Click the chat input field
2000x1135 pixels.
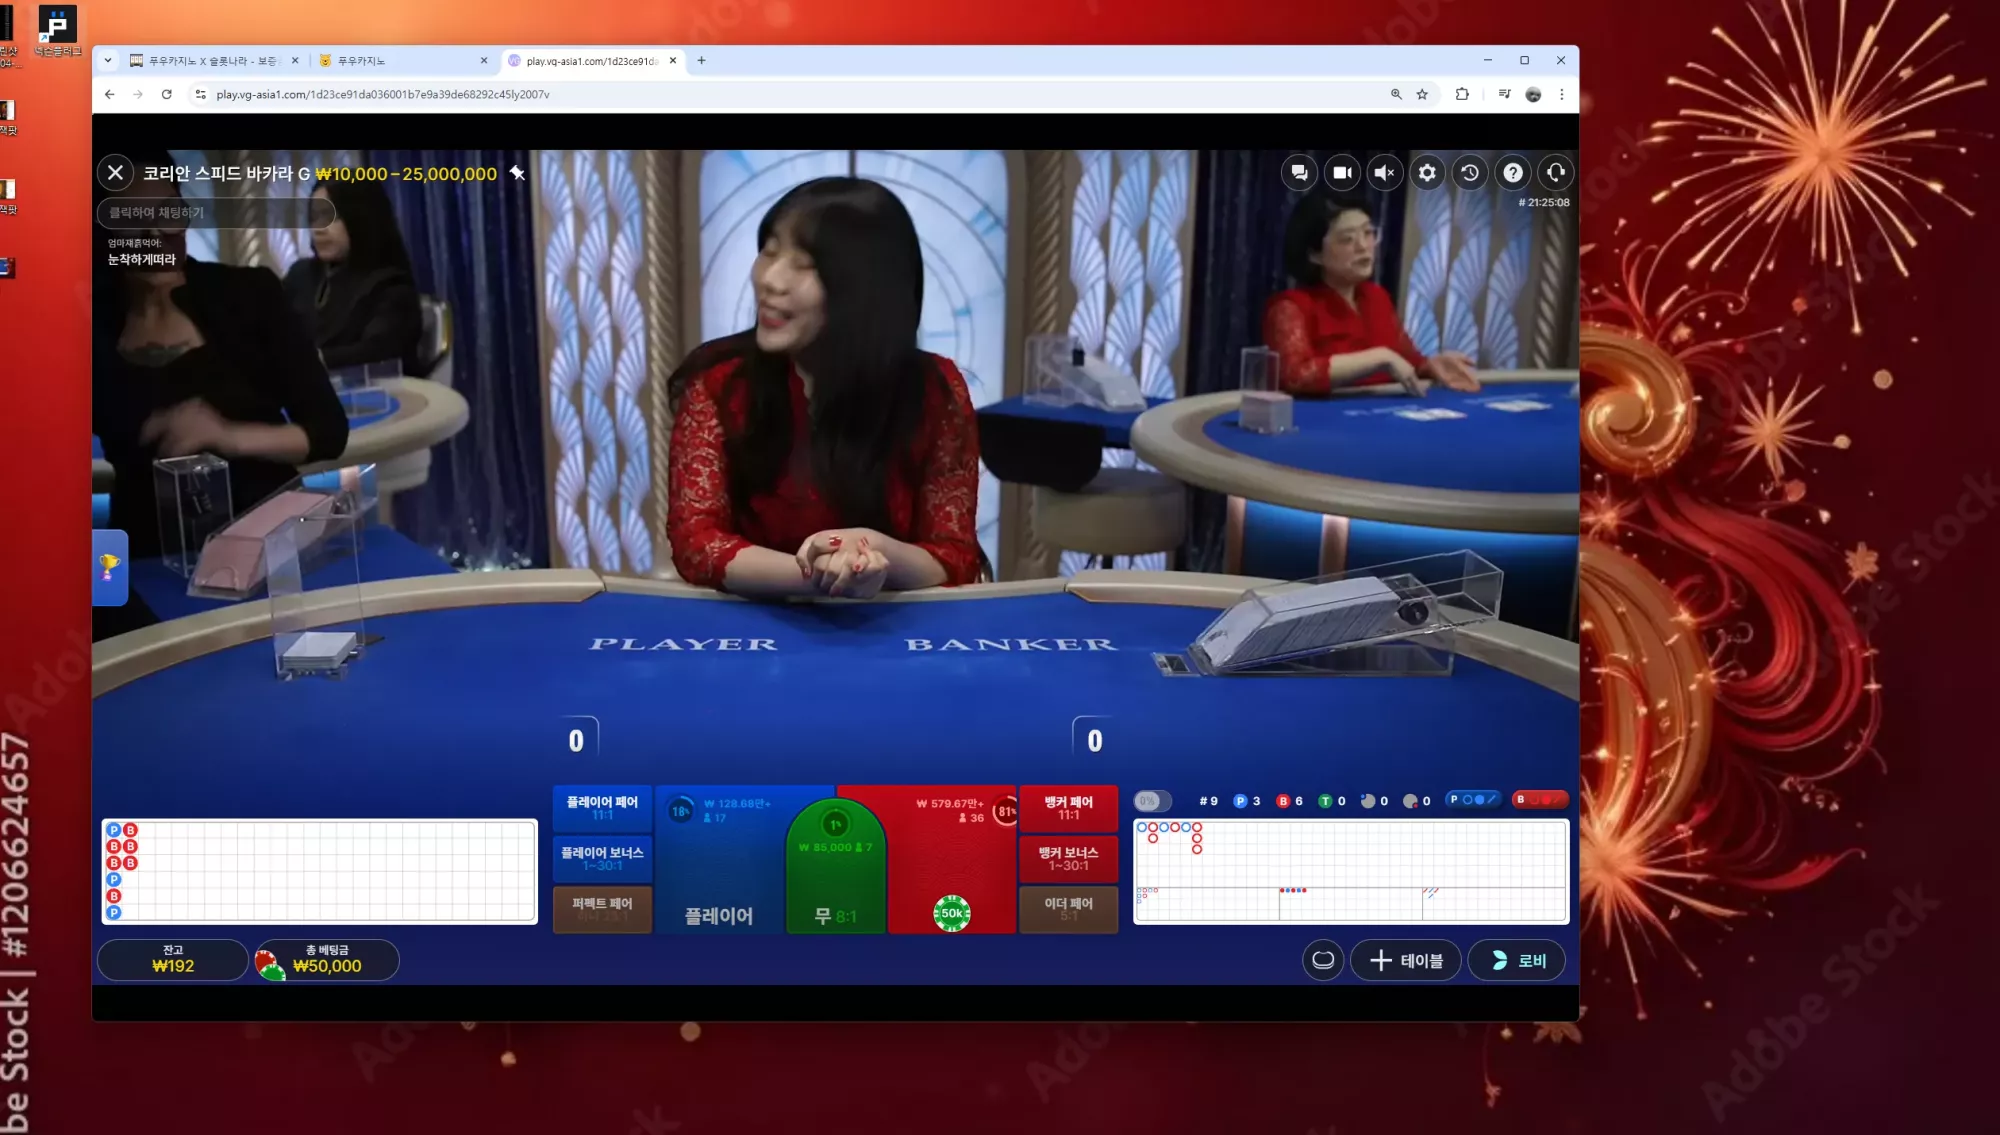[x=216, y=213]
